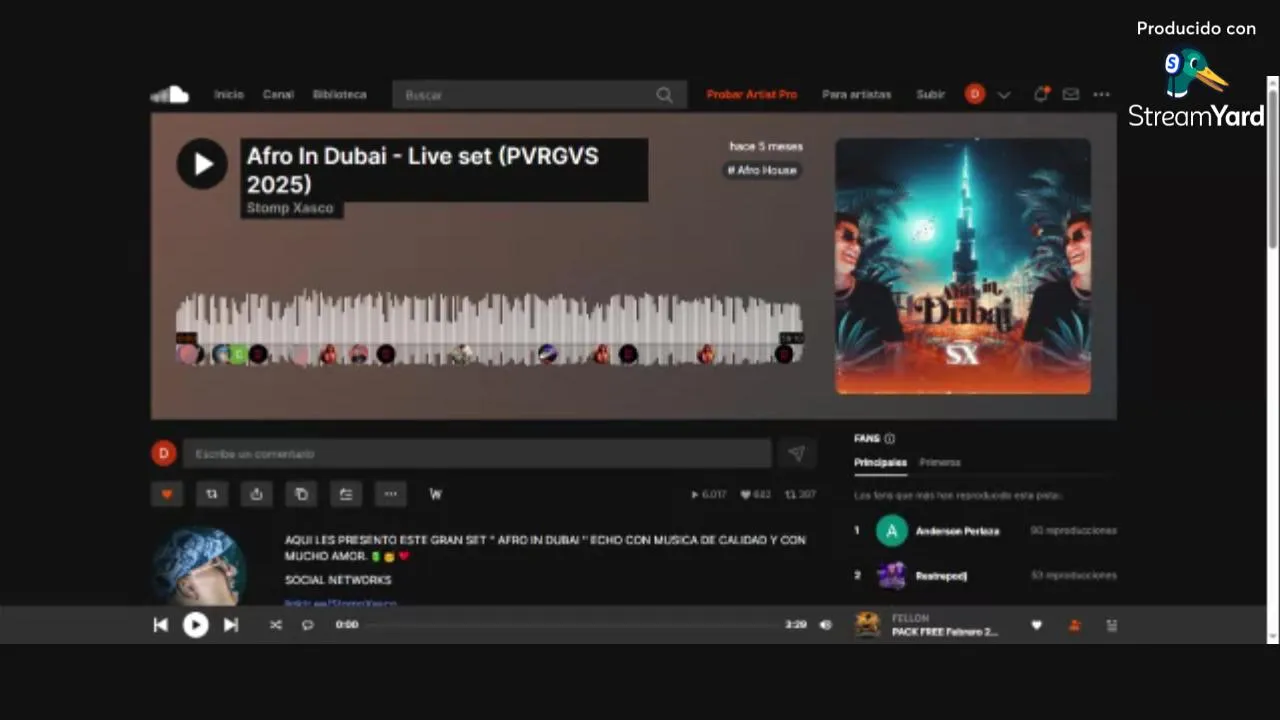1280x720 pixels.
Task: Open the volume control icon
Action: [826, 625]
